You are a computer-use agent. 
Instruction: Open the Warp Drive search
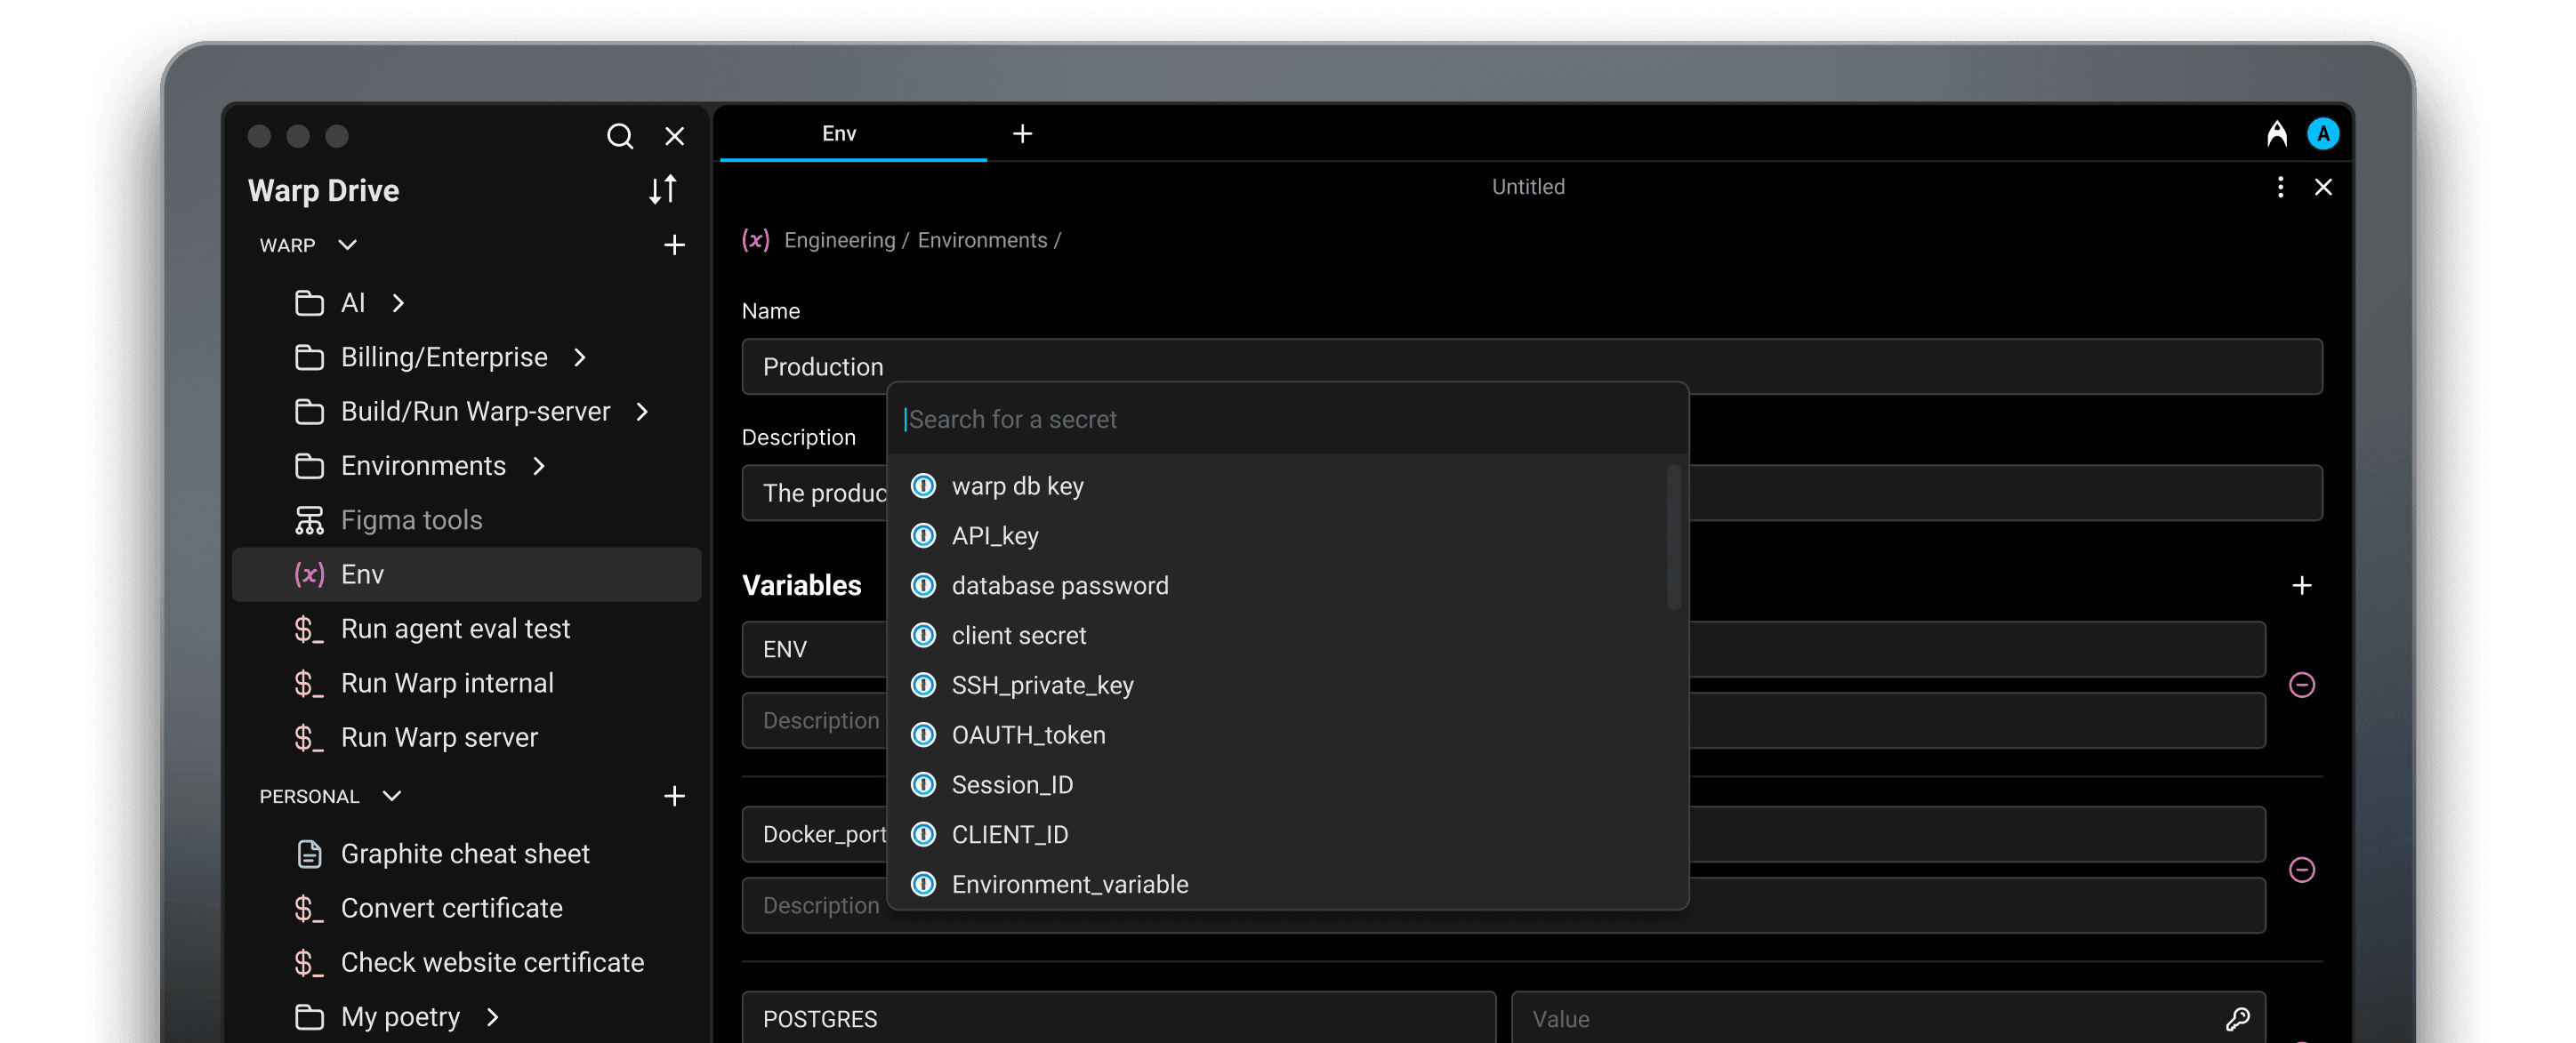pyautogui.click(x=620, y=136)
